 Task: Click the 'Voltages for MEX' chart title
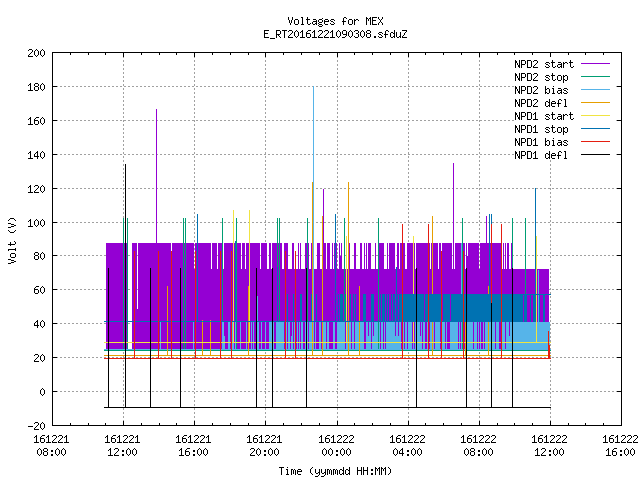point(335,21)
